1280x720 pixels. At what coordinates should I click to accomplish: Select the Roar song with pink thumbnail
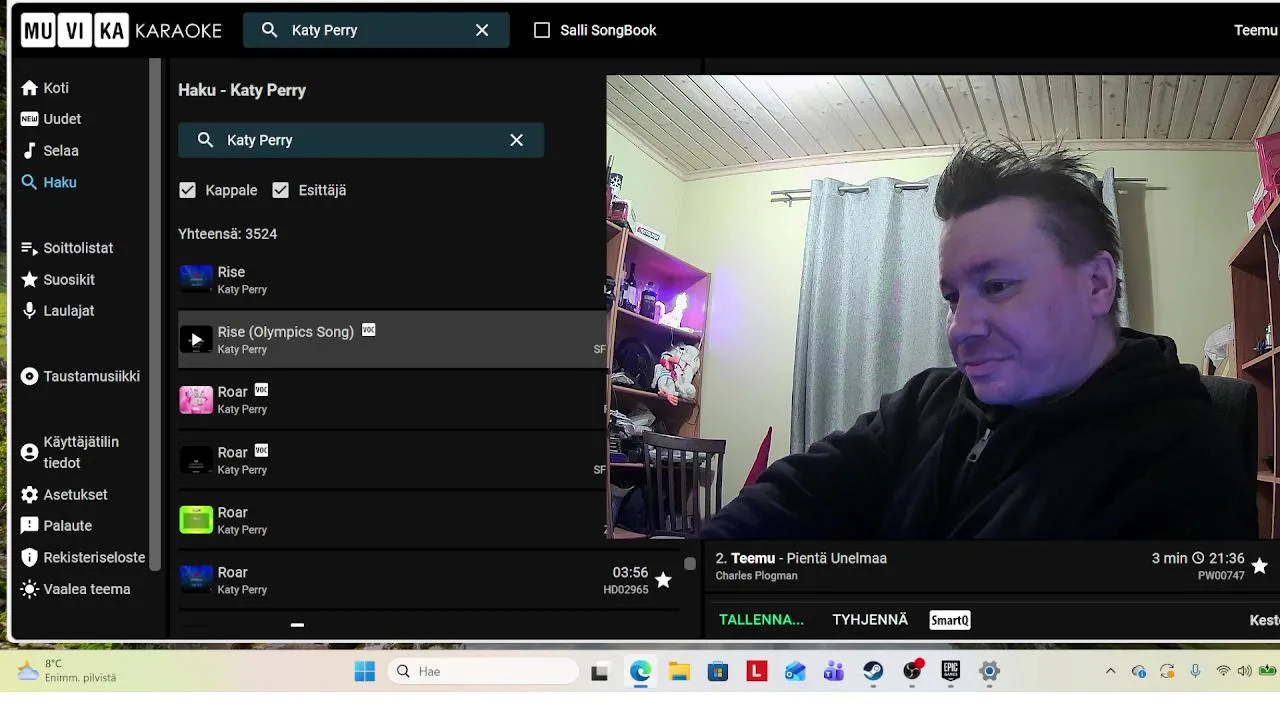(392, 400)
